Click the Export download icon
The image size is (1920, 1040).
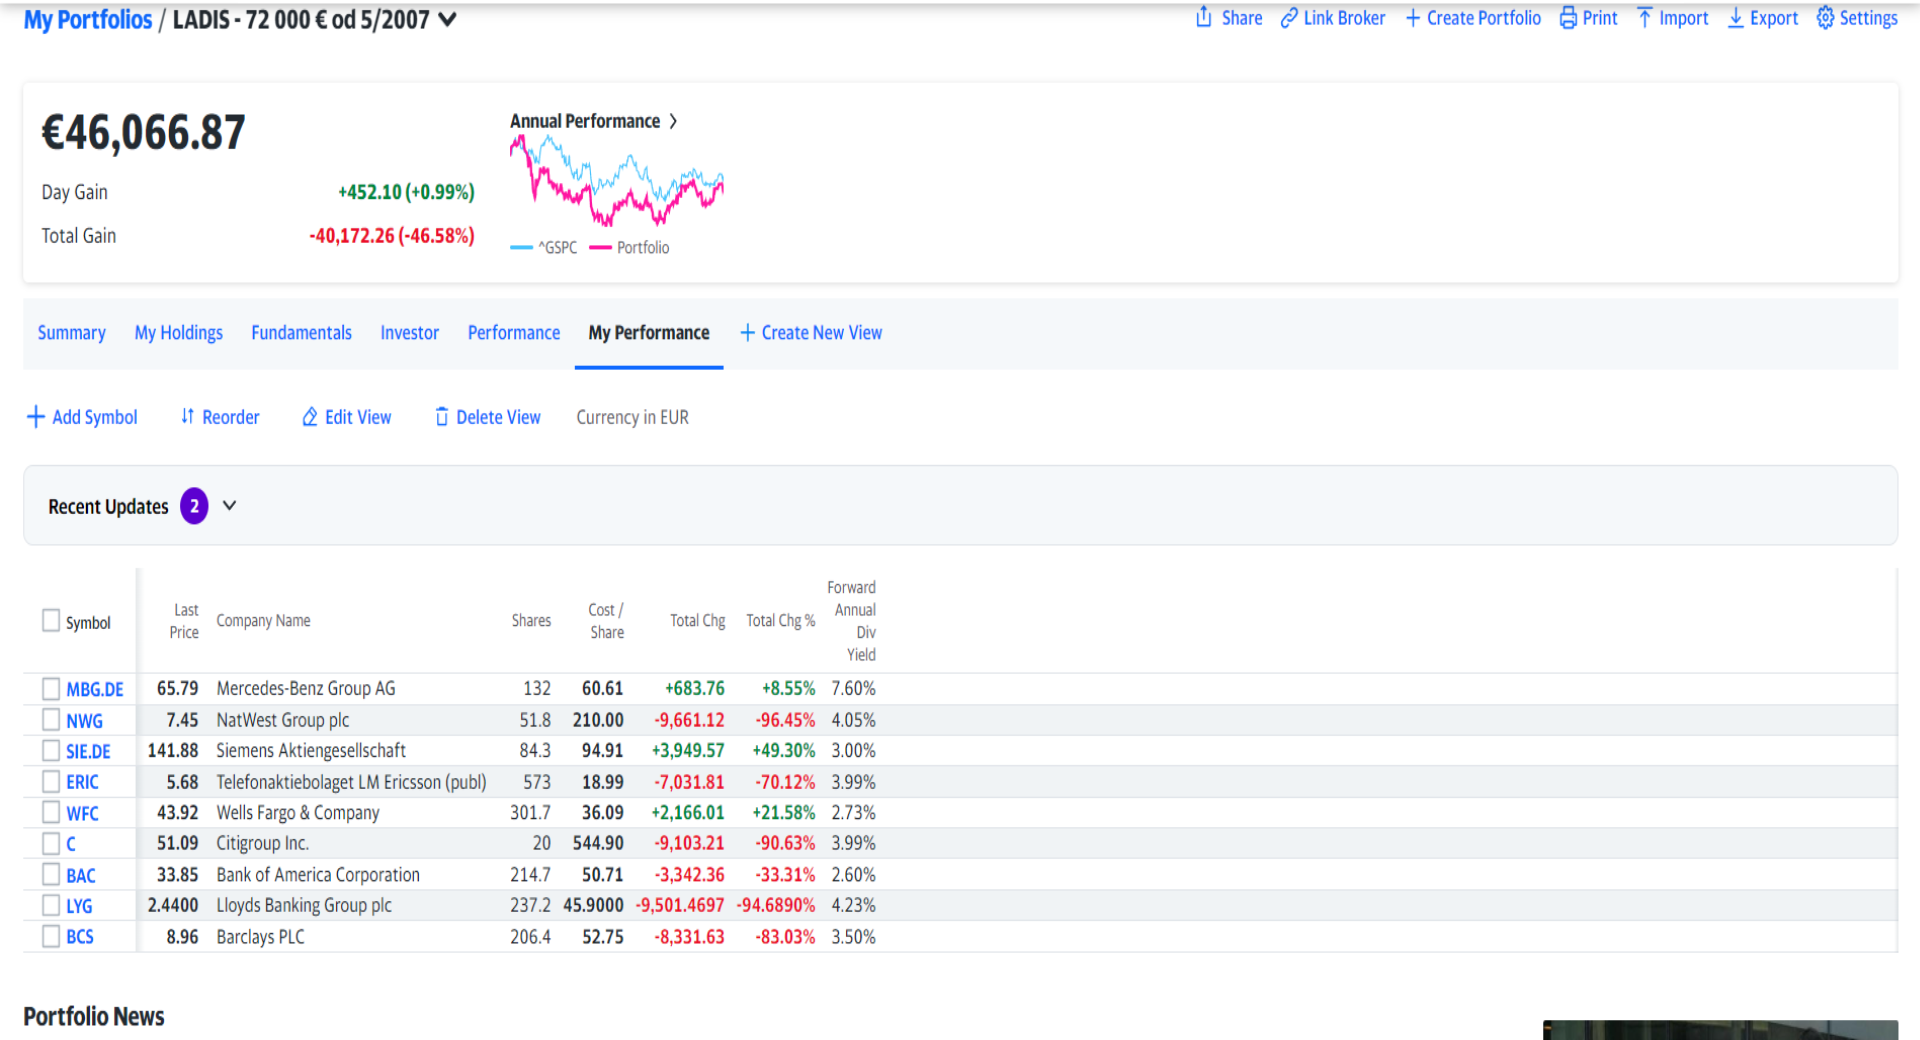[x=1736, y=18]
